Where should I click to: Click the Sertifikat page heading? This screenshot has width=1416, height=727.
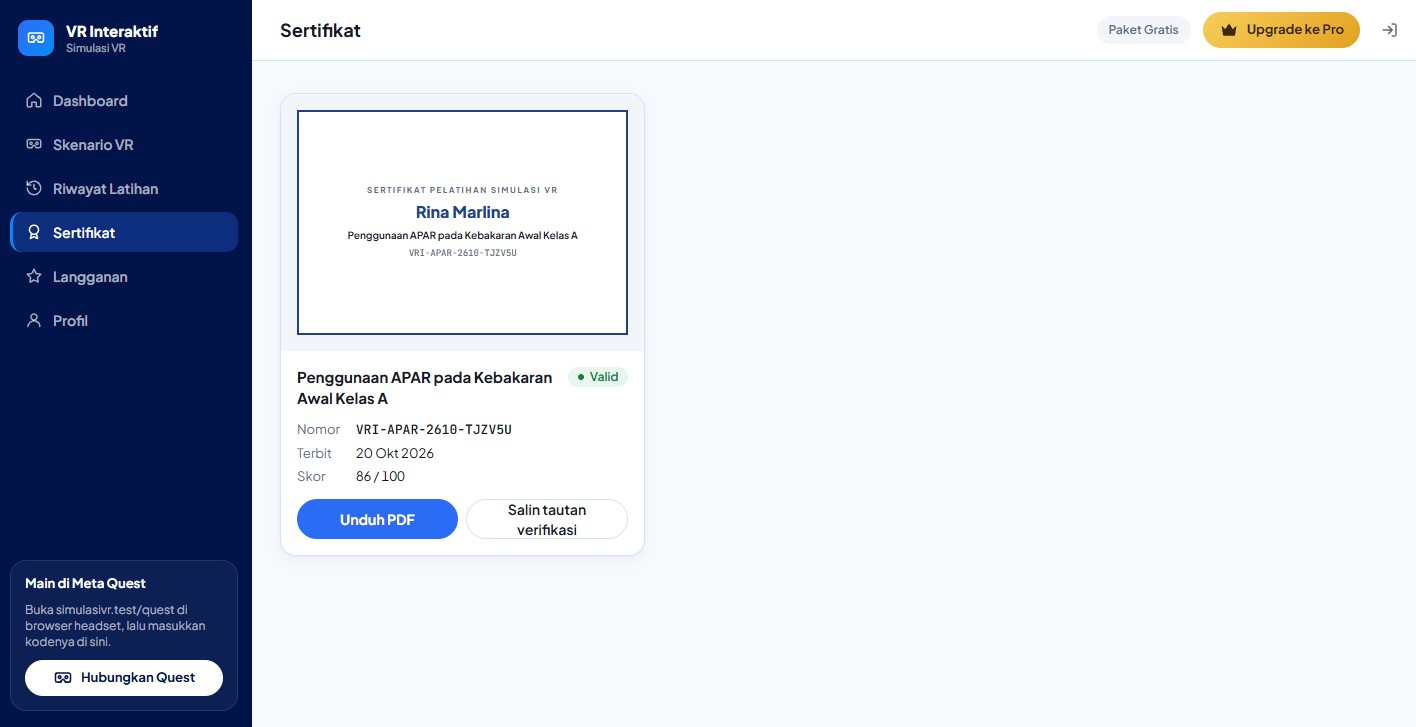pyautogui.click(x=320, y=30)
